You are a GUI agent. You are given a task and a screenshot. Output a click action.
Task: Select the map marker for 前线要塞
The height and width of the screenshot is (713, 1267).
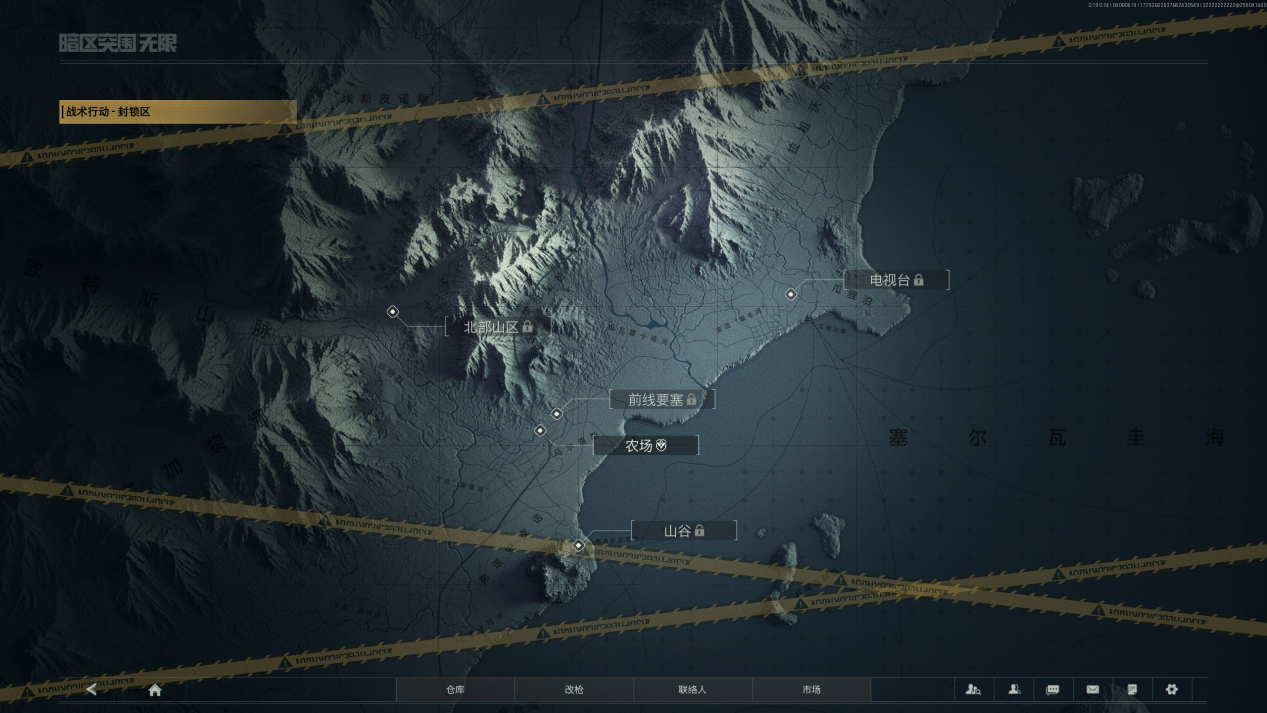(x=557, y=414)
